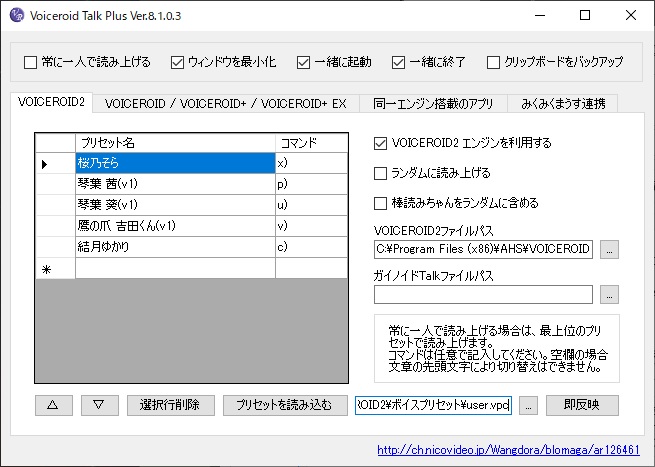This screenshot has height=467, width=655.
Task: Maximize the Voiceroid Talk Plus window
Action: click(585, 15)
